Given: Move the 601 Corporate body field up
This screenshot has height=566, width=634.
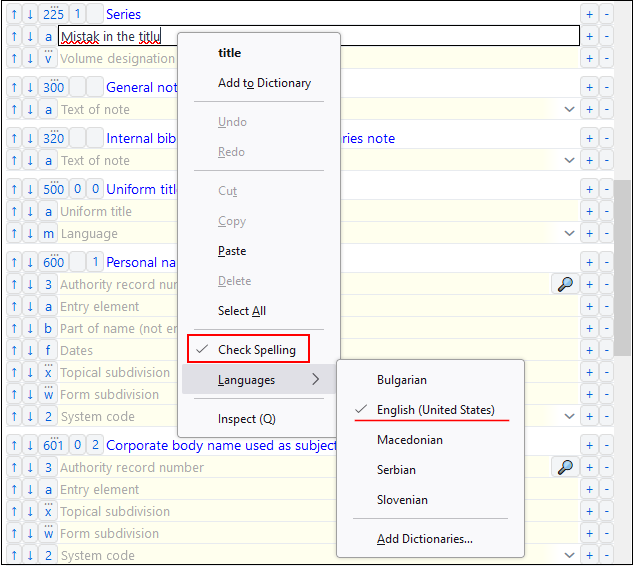Looking at the screenshot, I should 14,445.
